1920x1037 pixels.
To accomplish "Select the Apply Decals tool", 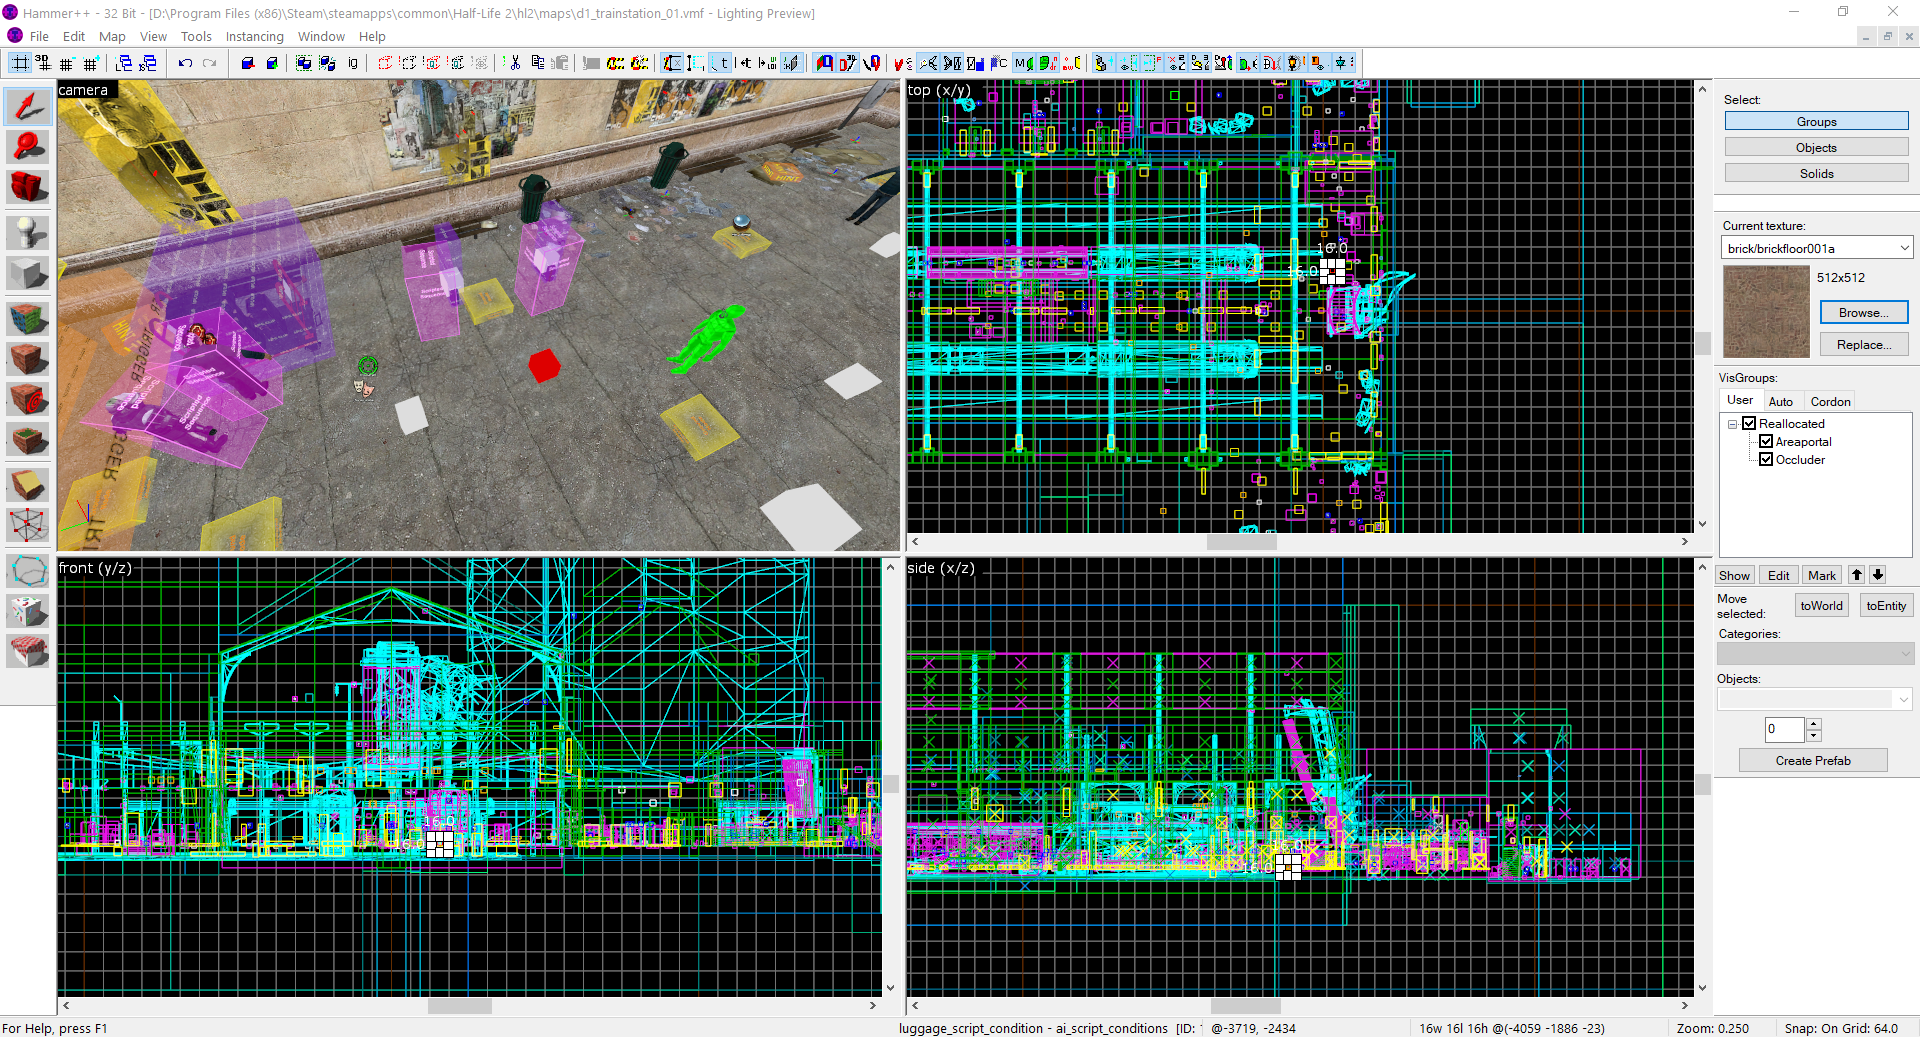I will (x=28, y=399).
